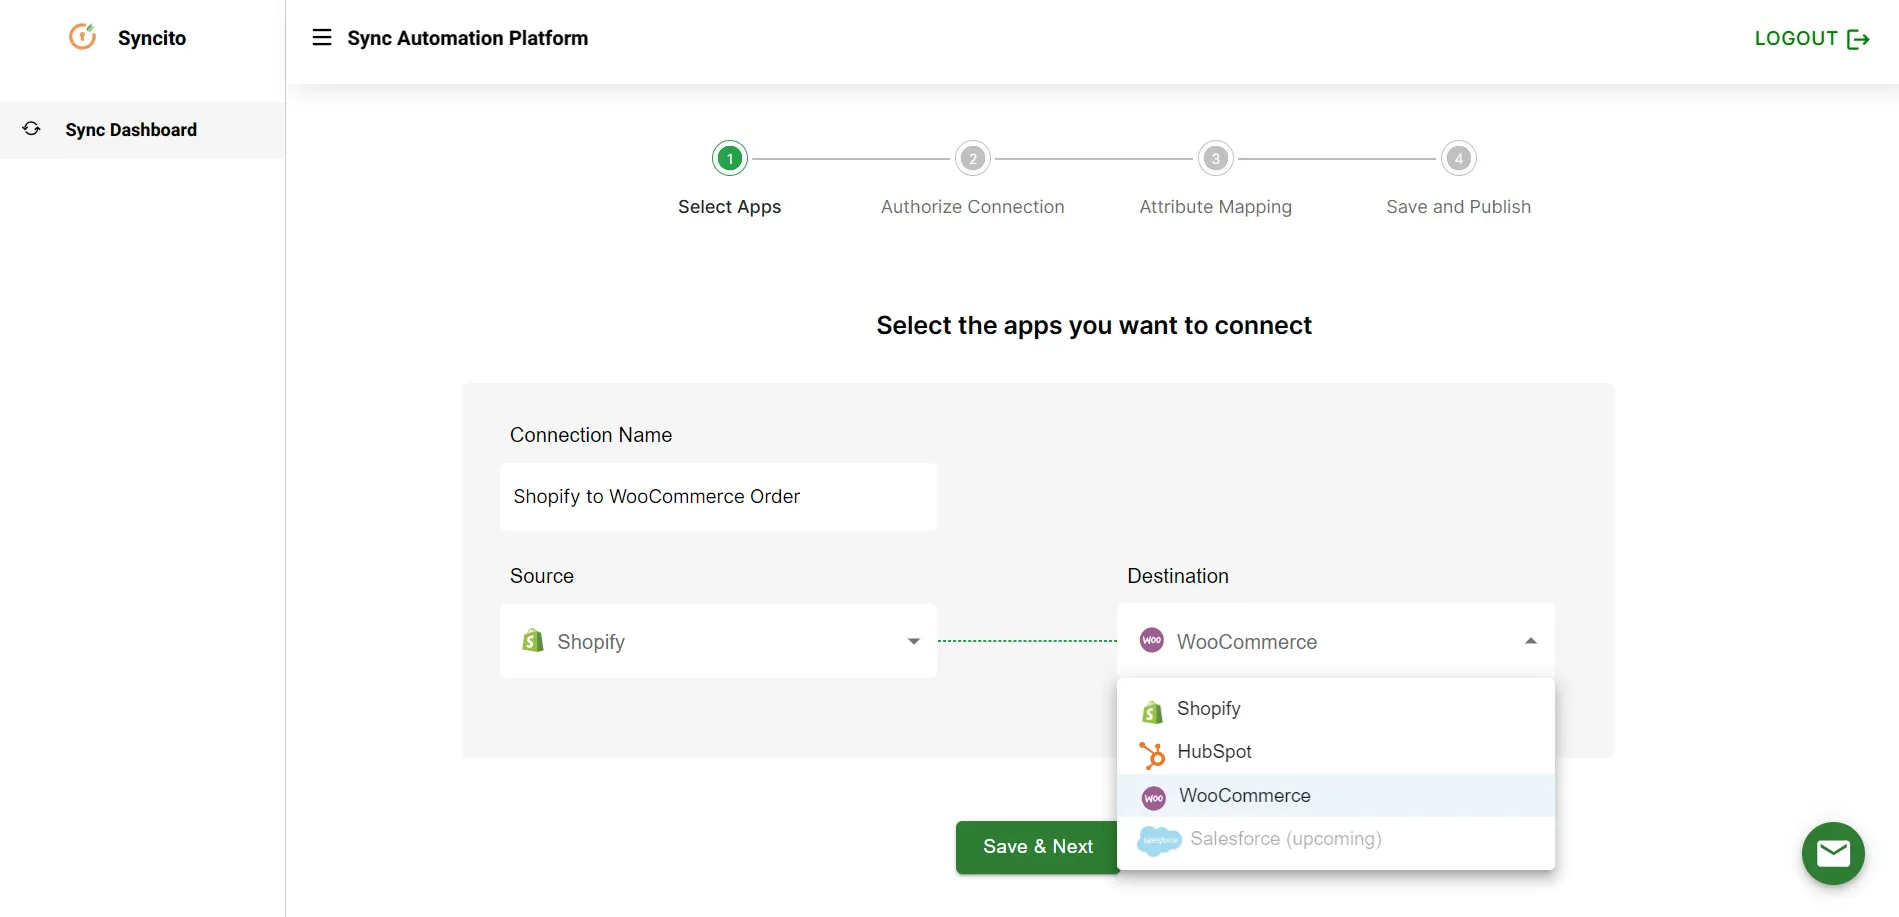Open the chat support widget

point(1833,853)
